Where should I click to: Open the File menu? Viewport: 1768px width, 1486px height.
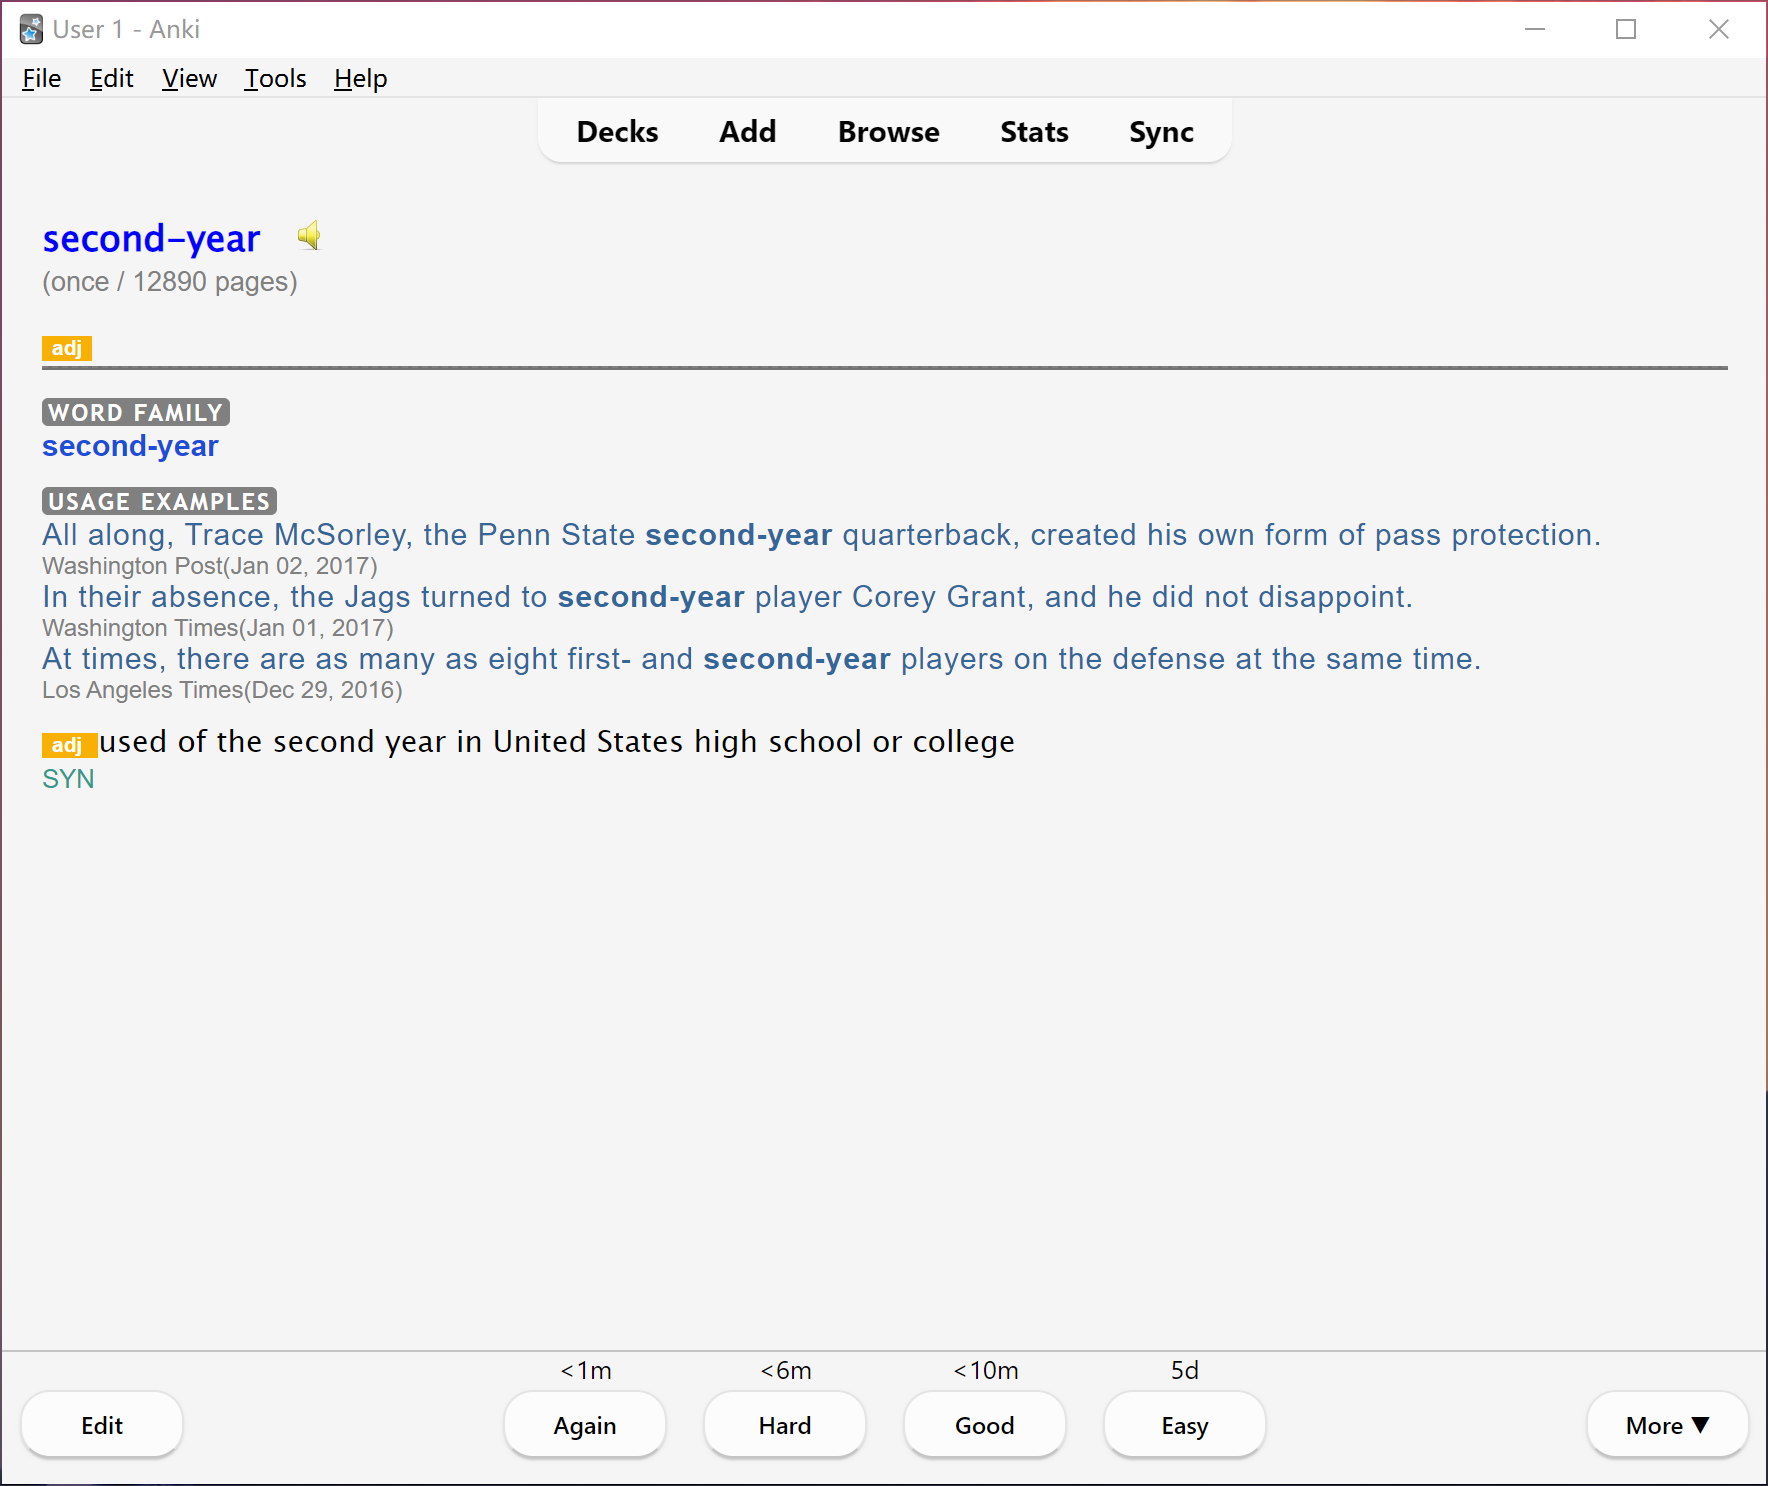click(42, 78)
